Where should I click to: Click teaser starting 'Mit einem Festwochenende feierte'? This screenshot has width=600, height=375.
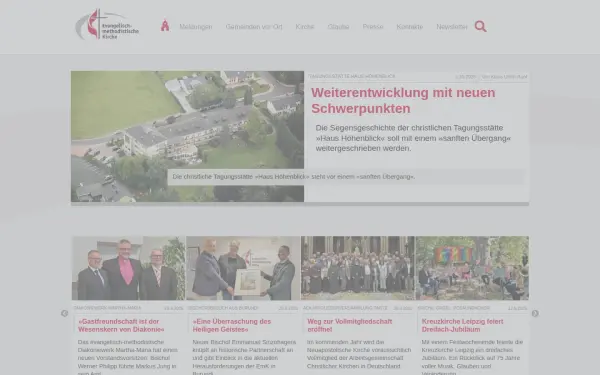click(472, 358)
